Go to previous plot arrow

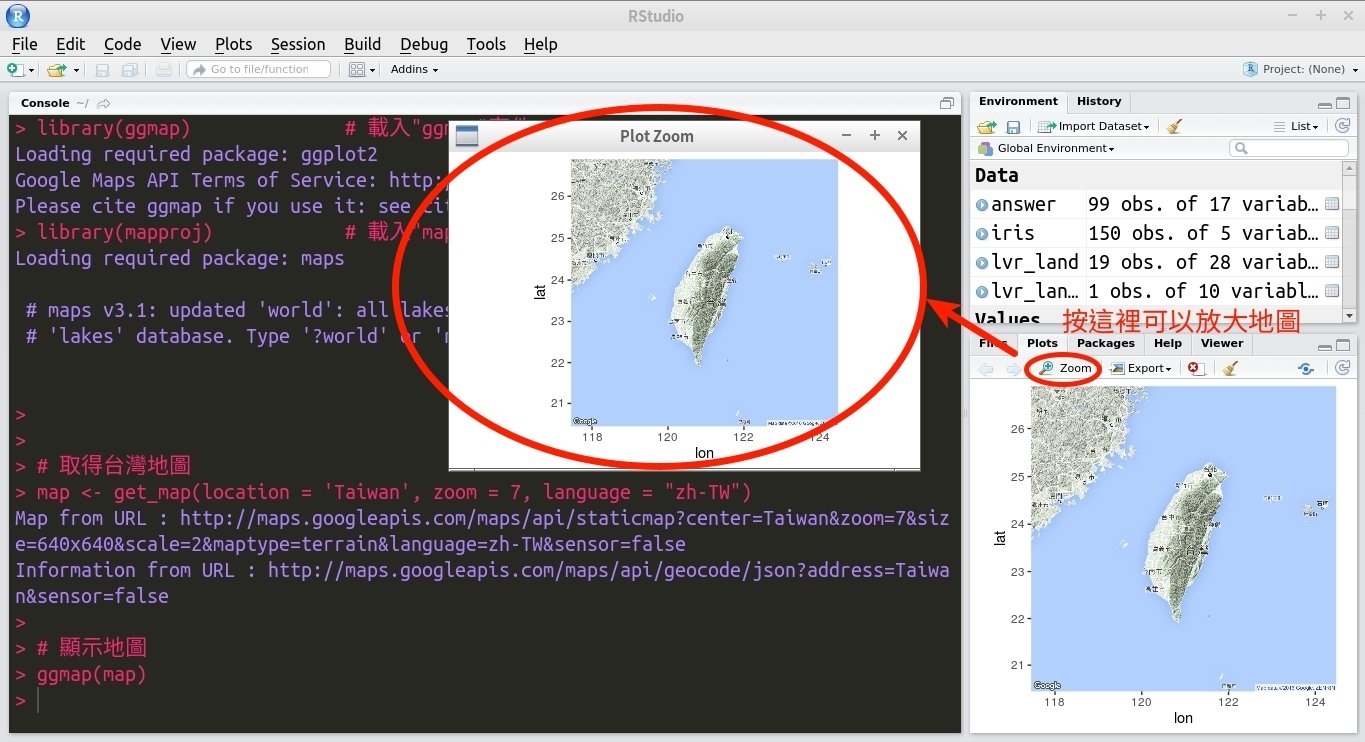986,369
